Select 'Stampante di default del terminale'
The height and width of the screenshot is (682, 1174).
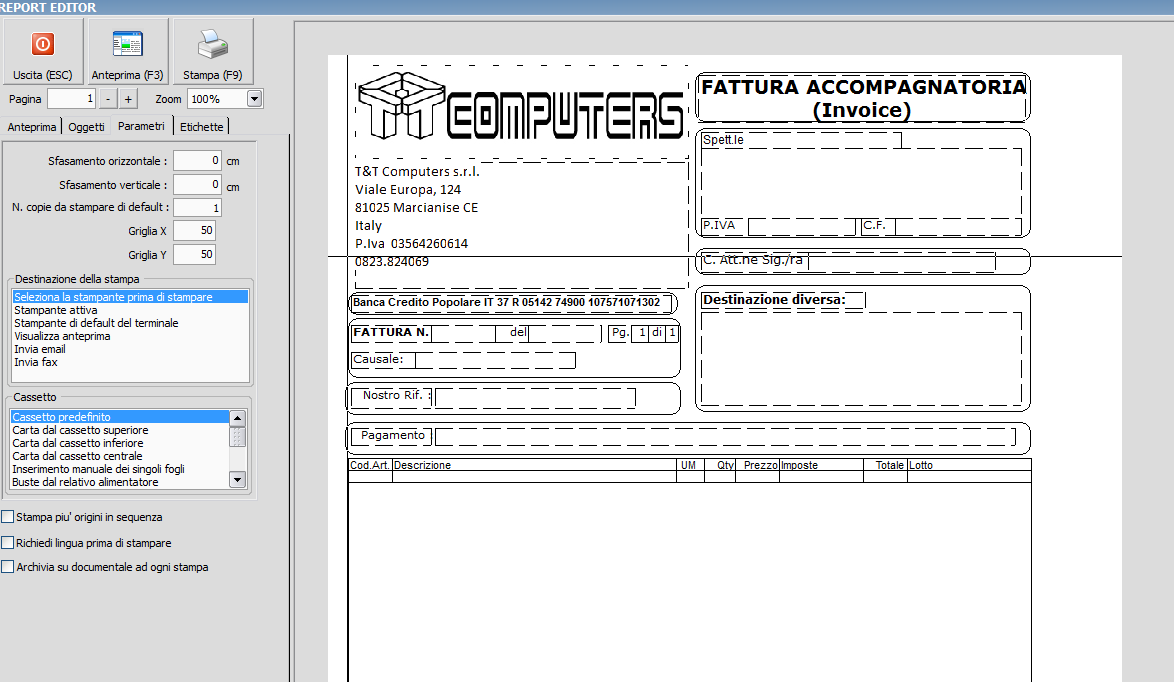[130, 323]
